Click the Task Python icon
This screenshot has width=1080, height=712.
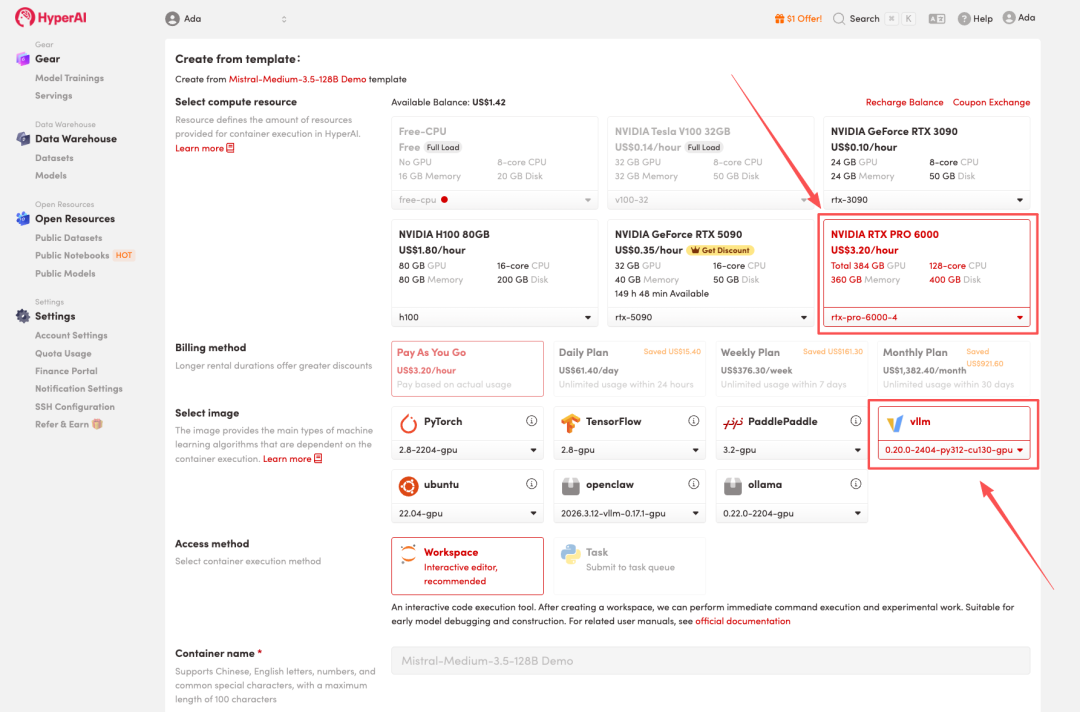[570, 554]
